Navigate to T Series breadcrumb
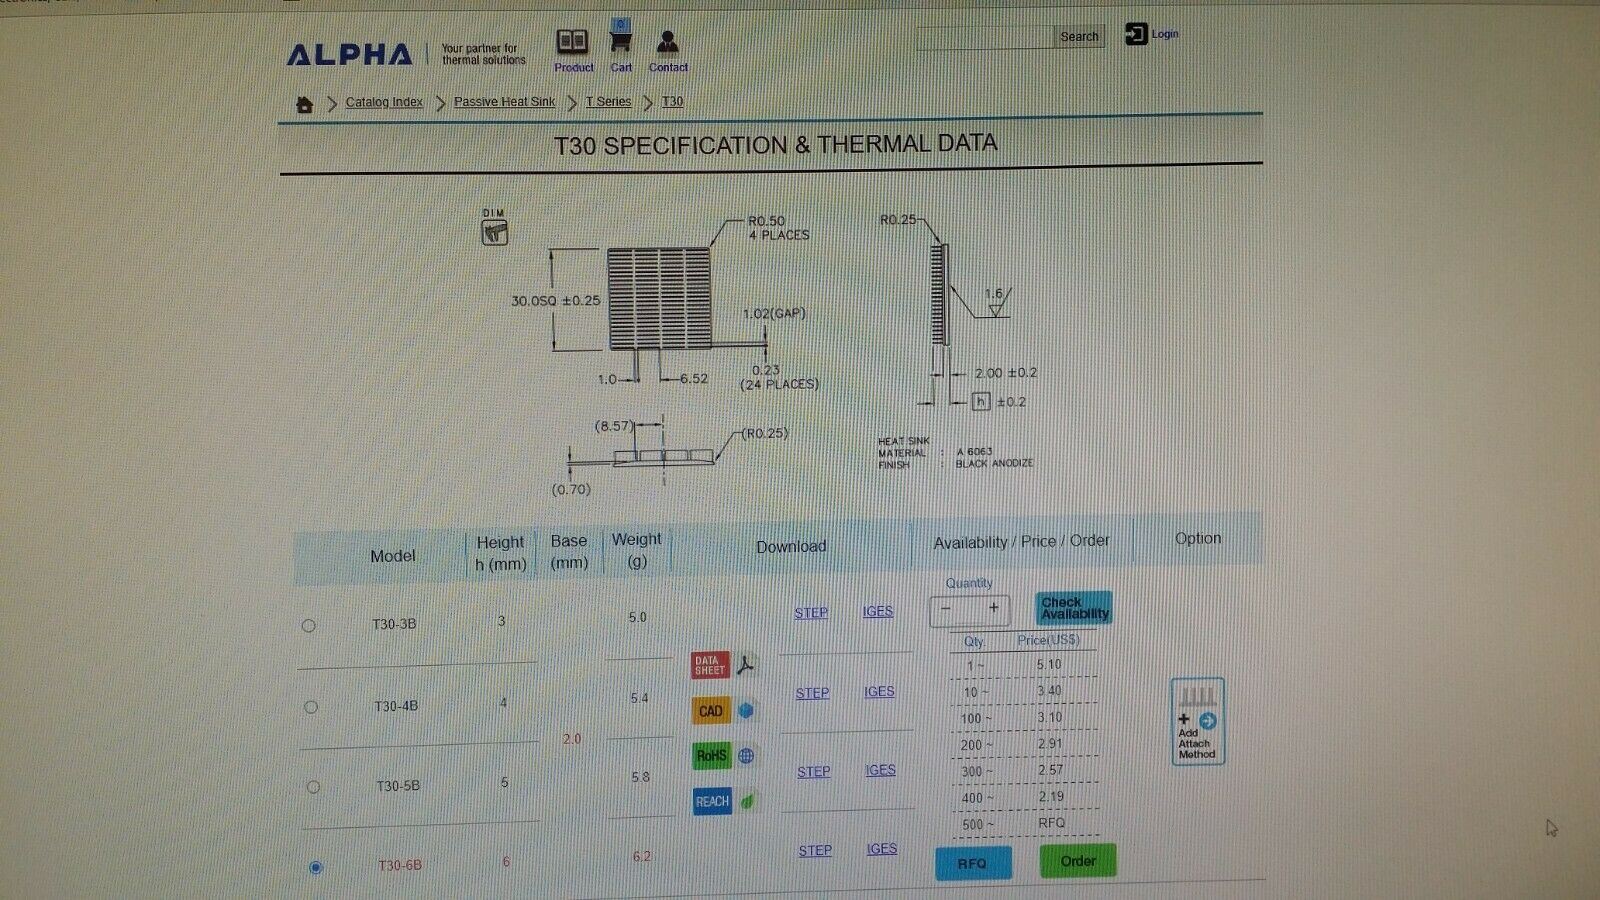This screenshot has width=1600, height=900. pos(608,101)
